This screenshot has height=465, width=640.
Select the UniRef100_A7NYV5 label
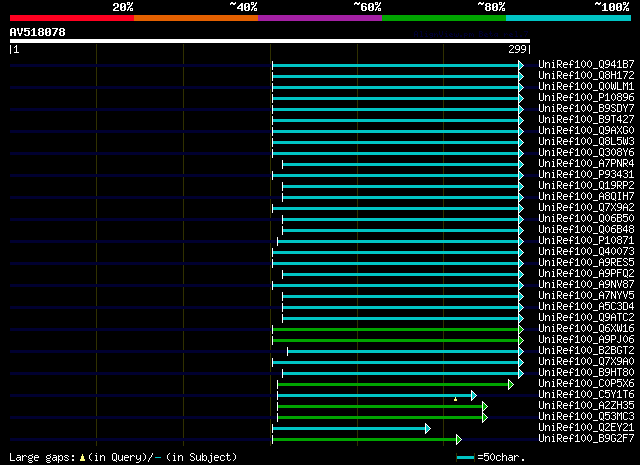586,296
